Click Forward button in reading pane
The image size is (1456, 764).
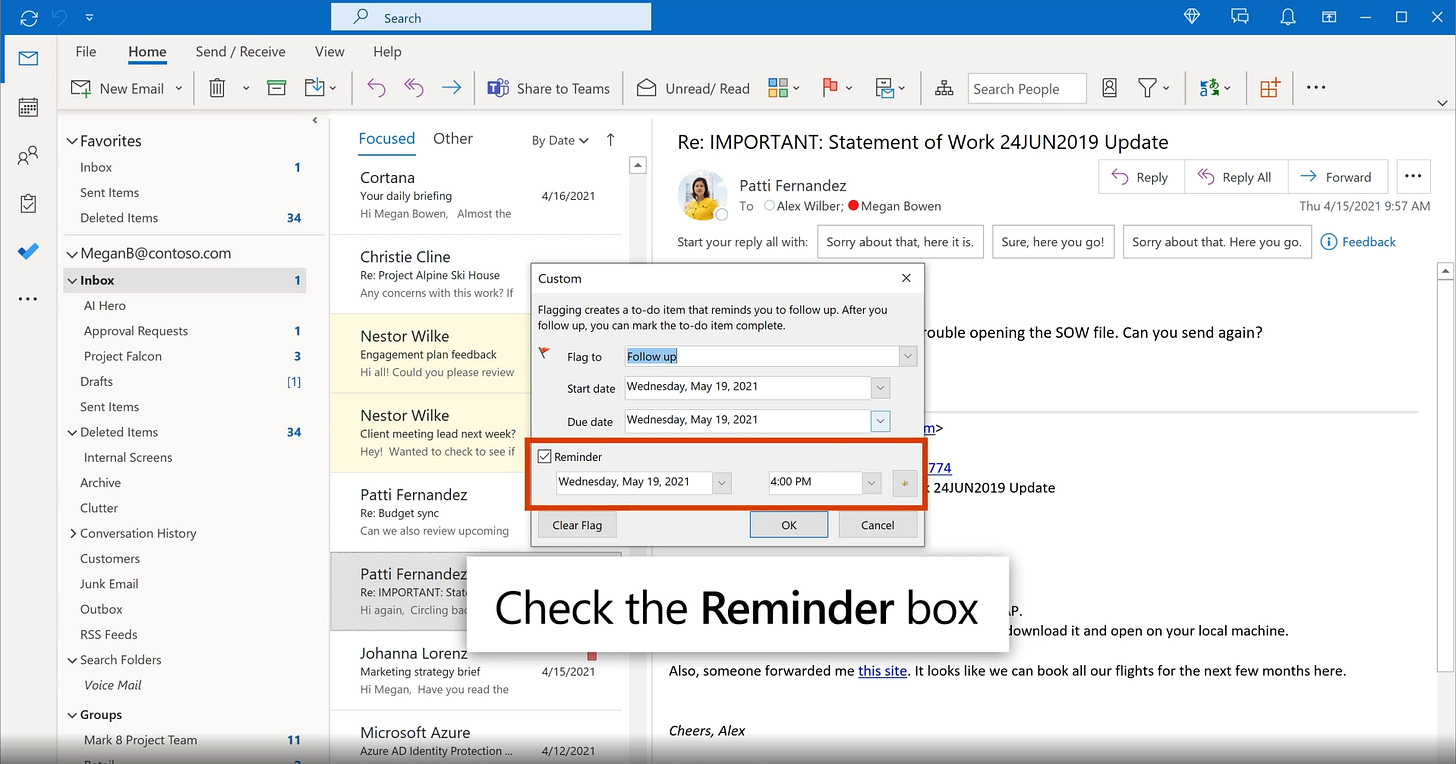[1338, 177]
